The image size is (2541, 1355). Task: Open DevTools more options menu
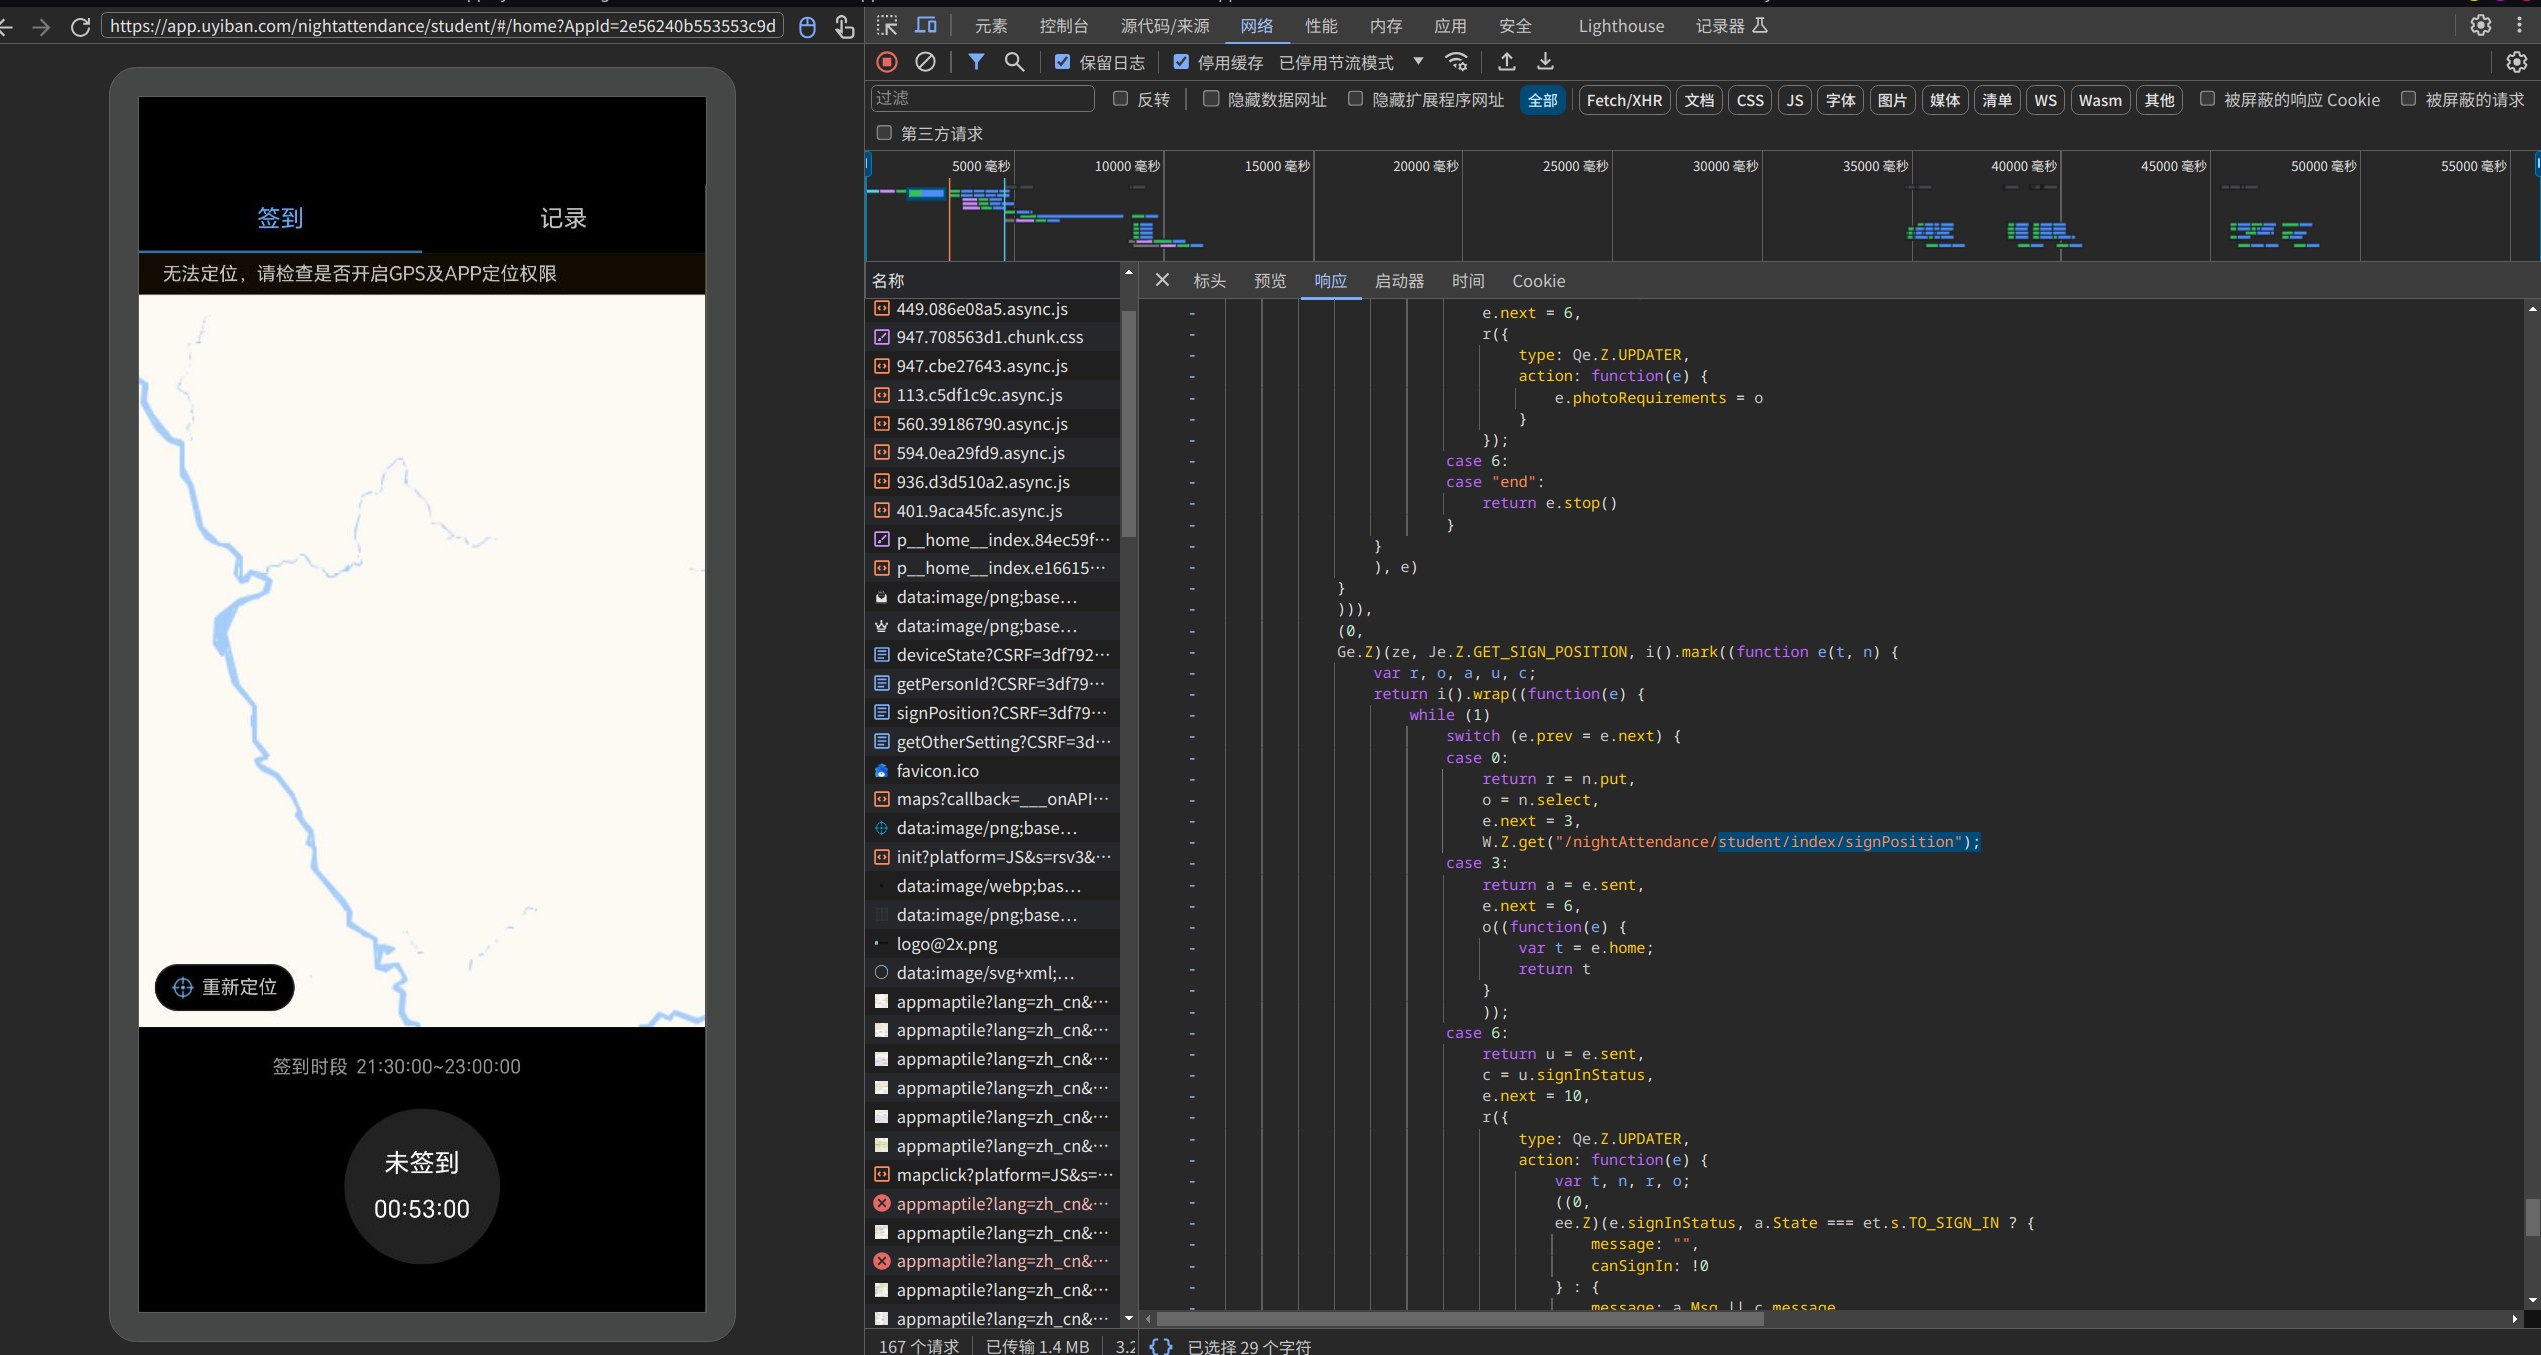coord(2519,26)
